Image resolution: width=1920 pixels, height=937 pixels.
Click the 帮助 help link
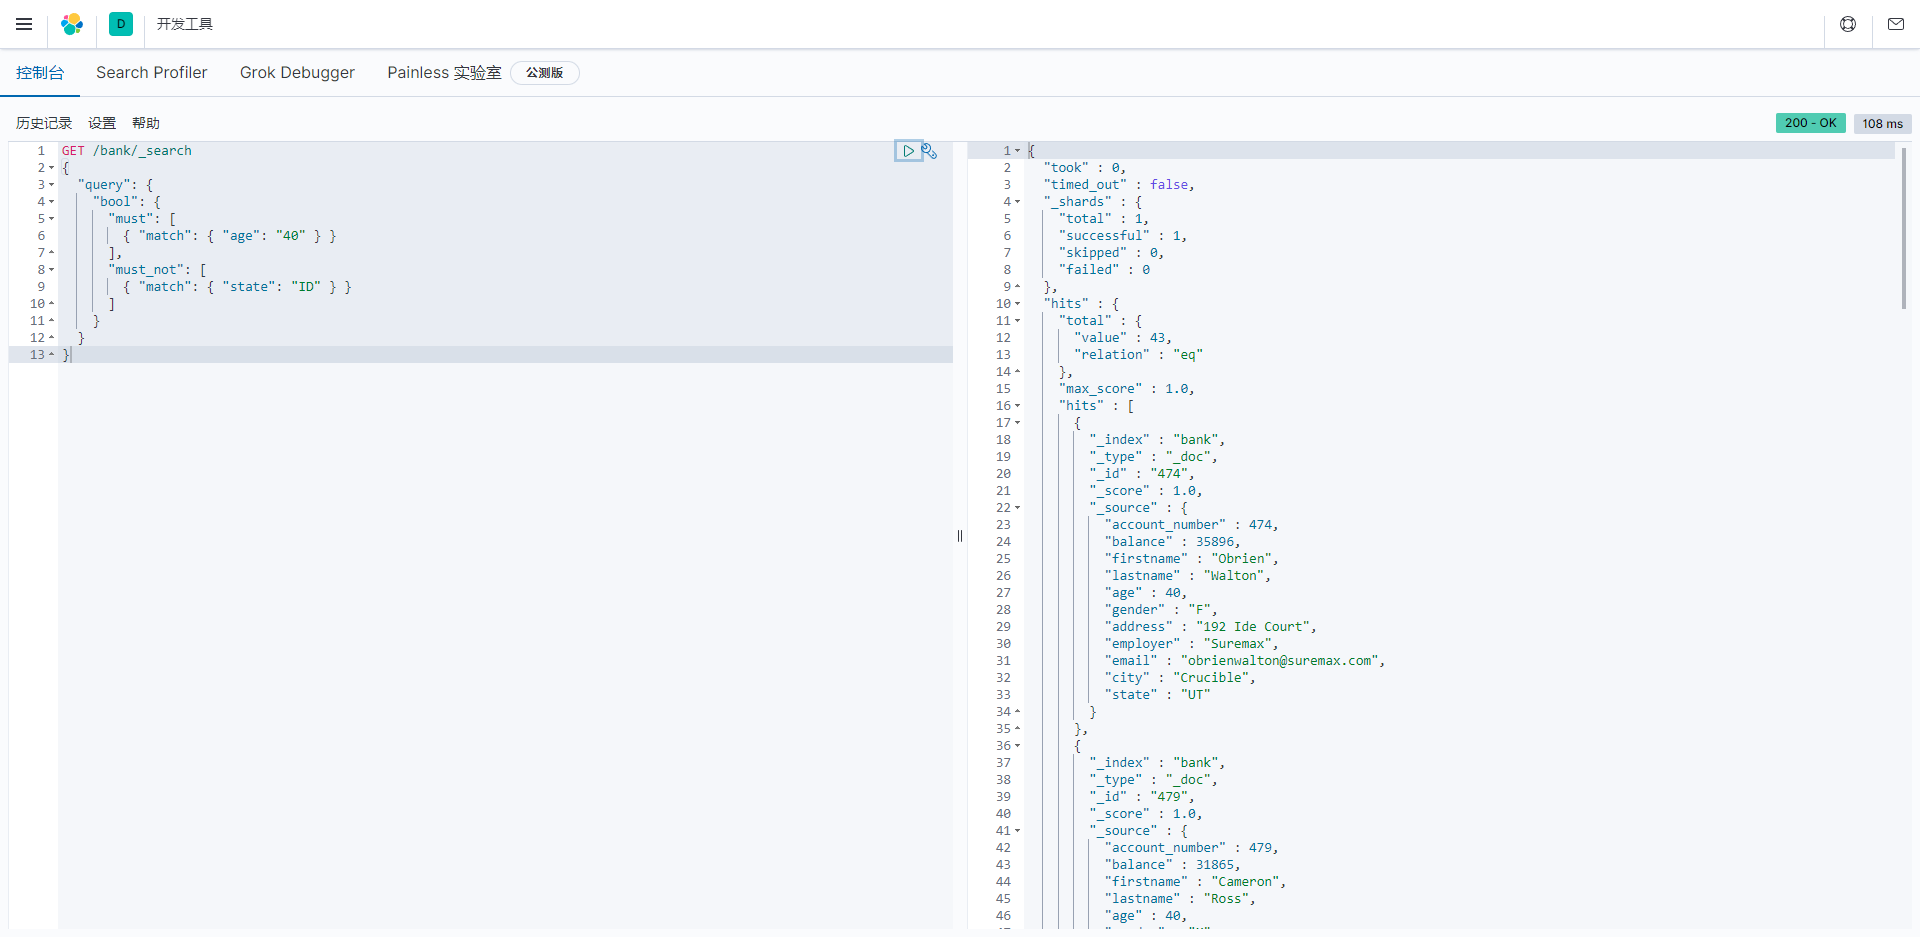coord(146,123)
